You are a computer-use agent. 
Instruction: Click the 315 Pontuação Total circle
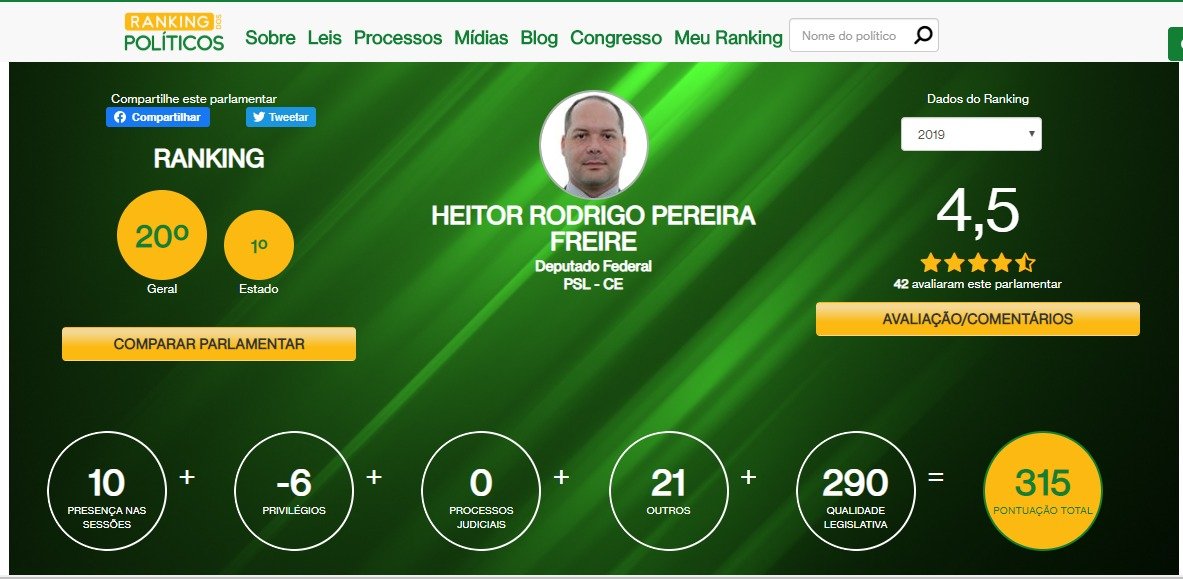[x=1043, y=491]
